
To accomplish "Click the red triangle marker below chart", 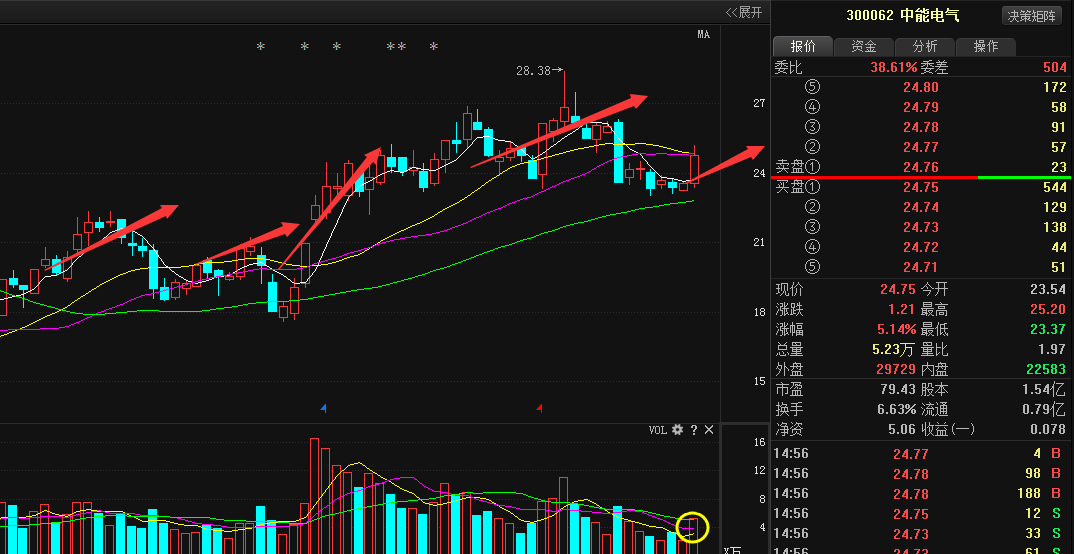I will pos(540,408).
